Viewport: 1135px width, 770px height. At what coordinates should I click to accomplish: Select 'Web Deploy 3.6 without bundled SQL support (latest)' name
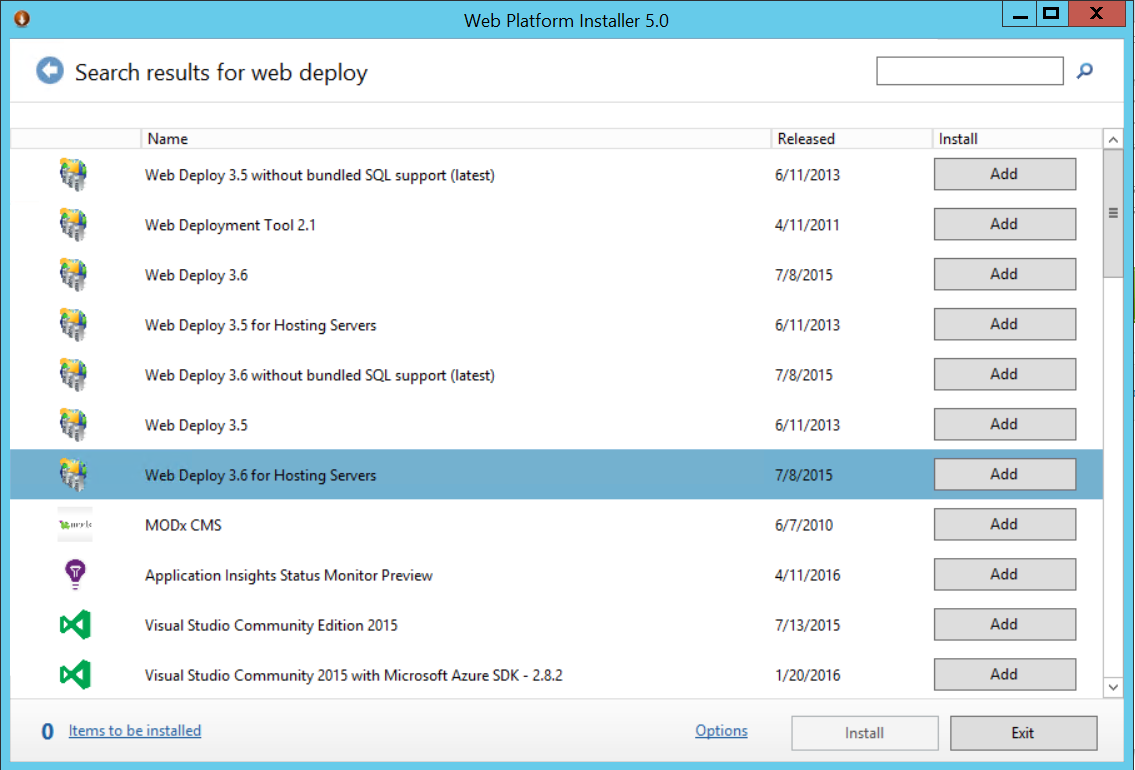(320, 375)
